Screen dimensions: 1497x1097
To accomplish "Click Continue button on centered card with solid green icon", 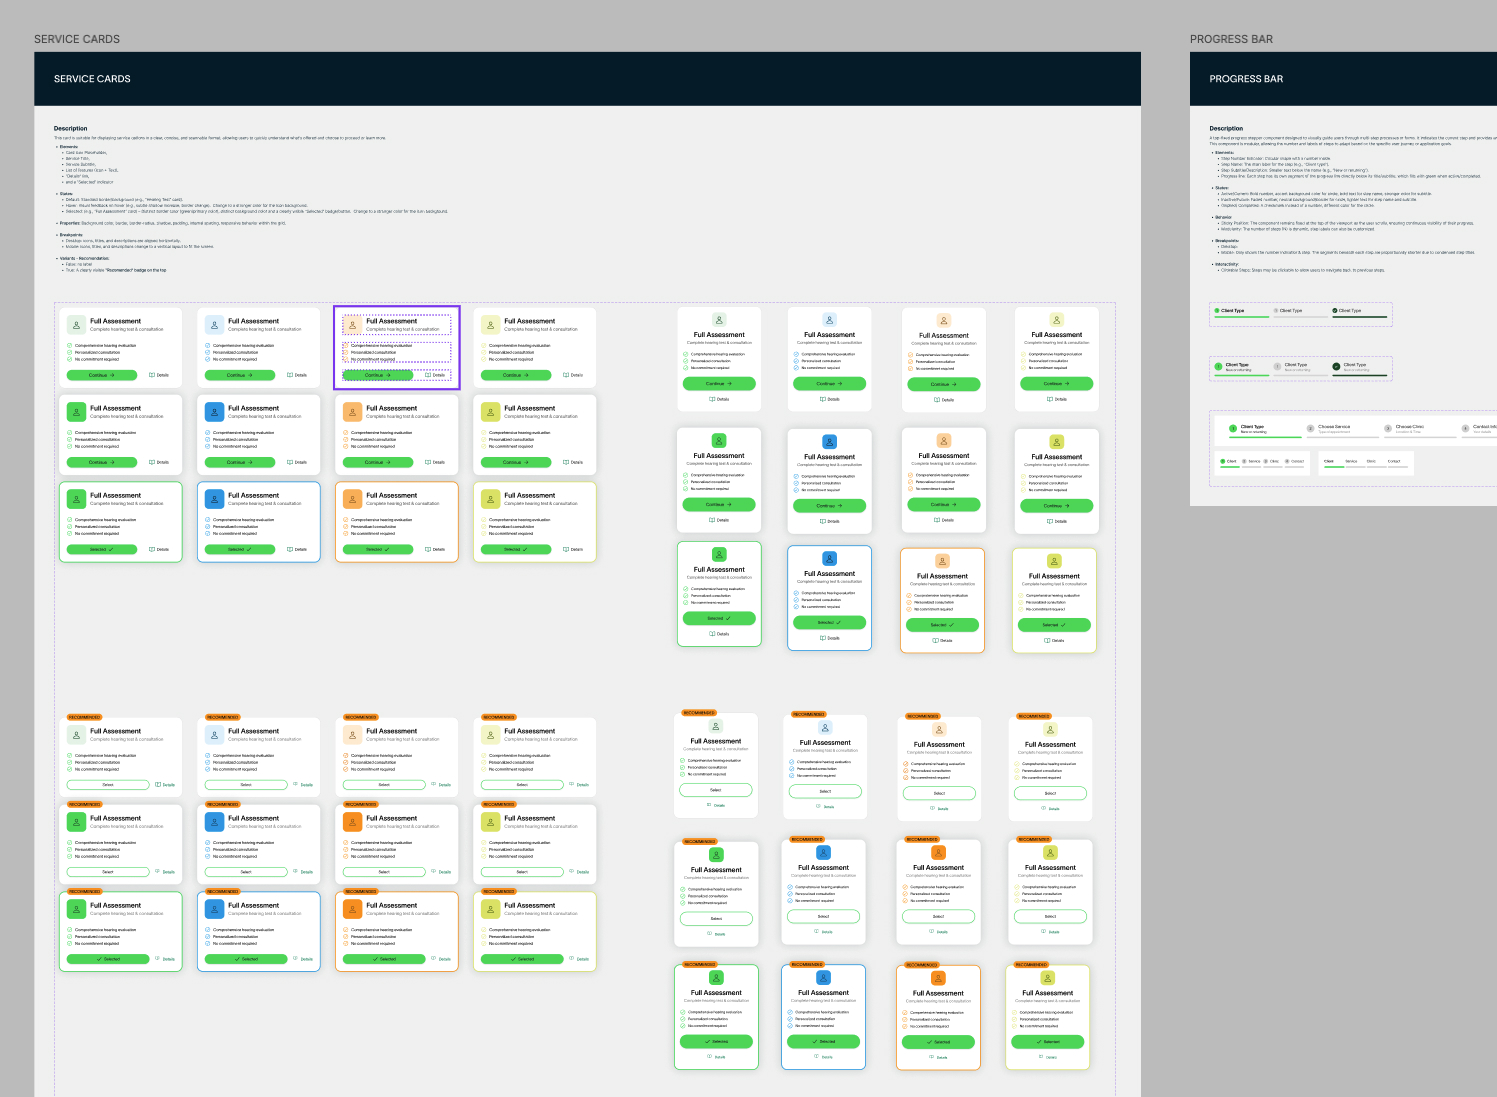I will point(719,504).
